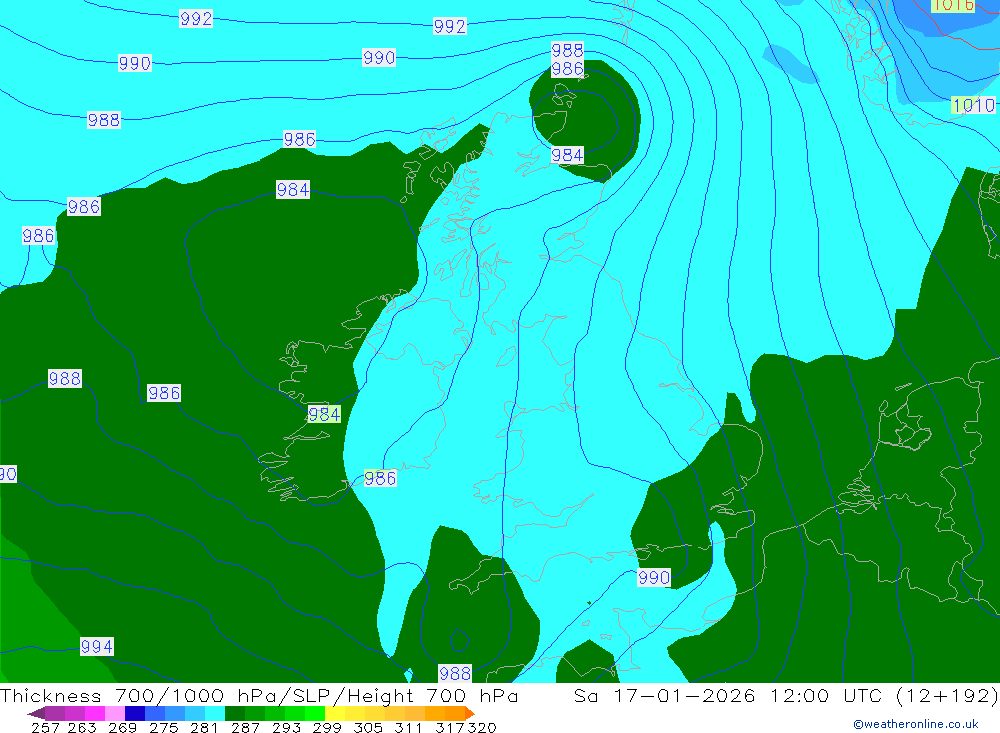The width and height of the screenshot is (1000, 733).
Task: Click the 994 isobar label
Action: tap(97, 646)
